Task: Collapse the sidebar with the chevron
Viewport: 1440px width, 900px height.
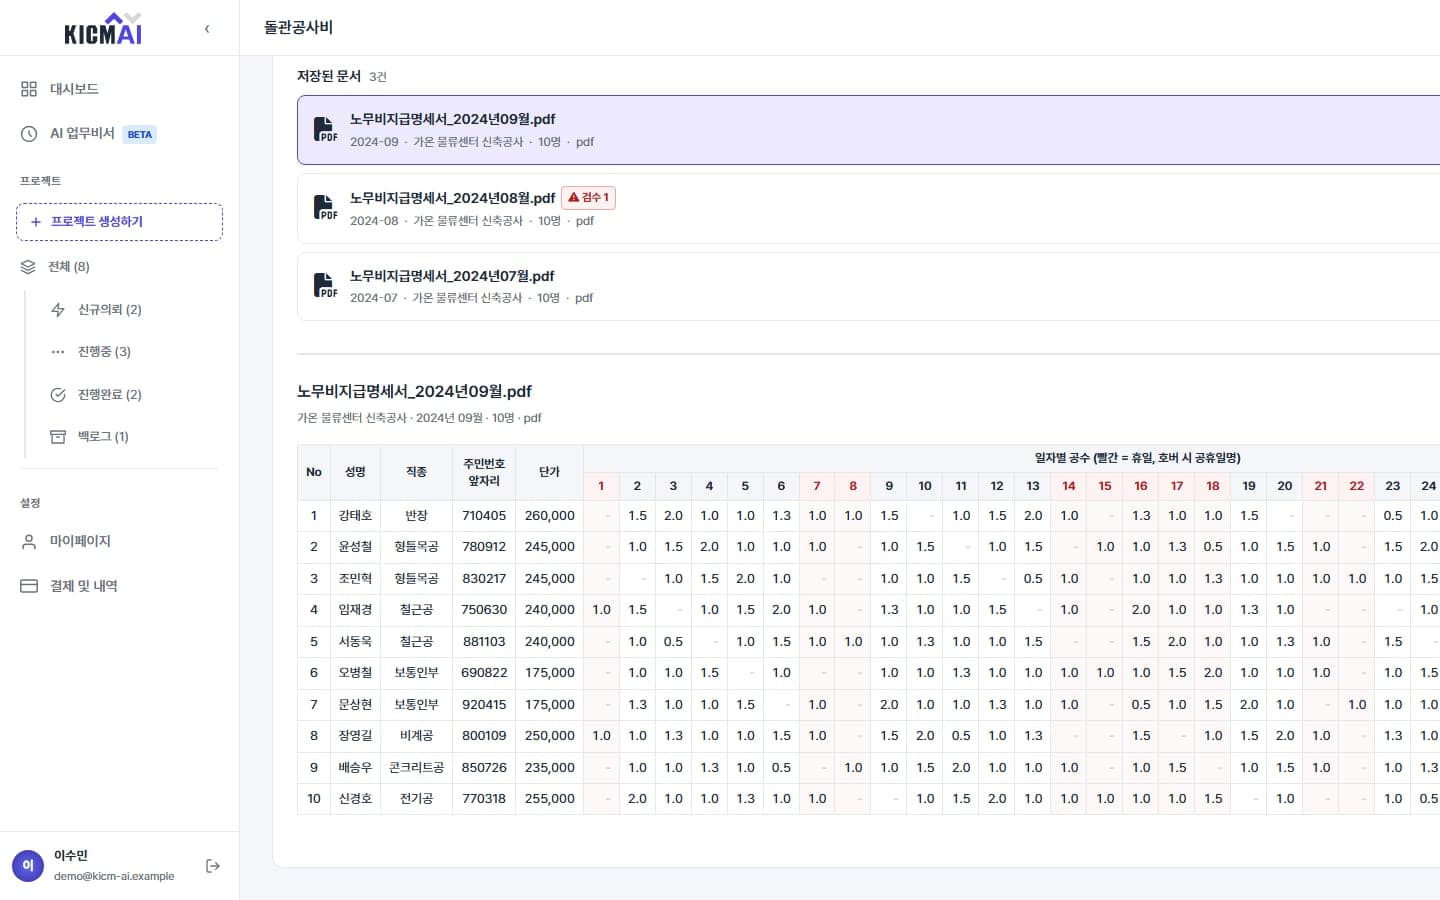Action: point(207,29)
